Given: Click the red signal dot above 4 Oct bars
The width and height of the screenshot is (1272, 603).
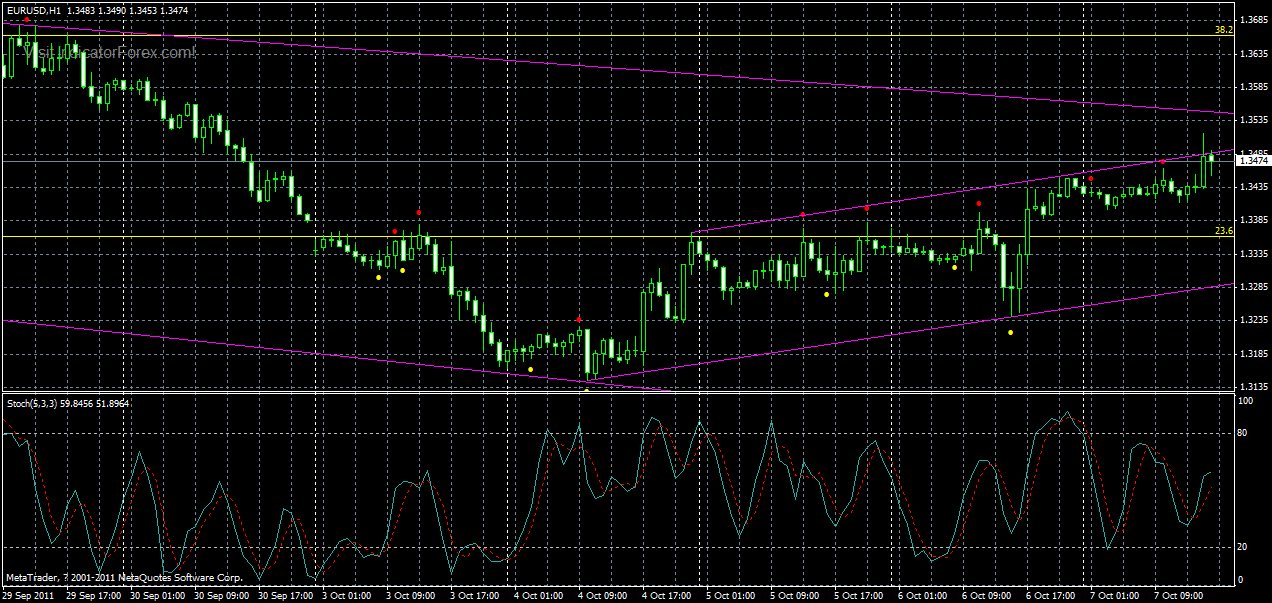Looking at the screenshot, I should tap(579, 319).
